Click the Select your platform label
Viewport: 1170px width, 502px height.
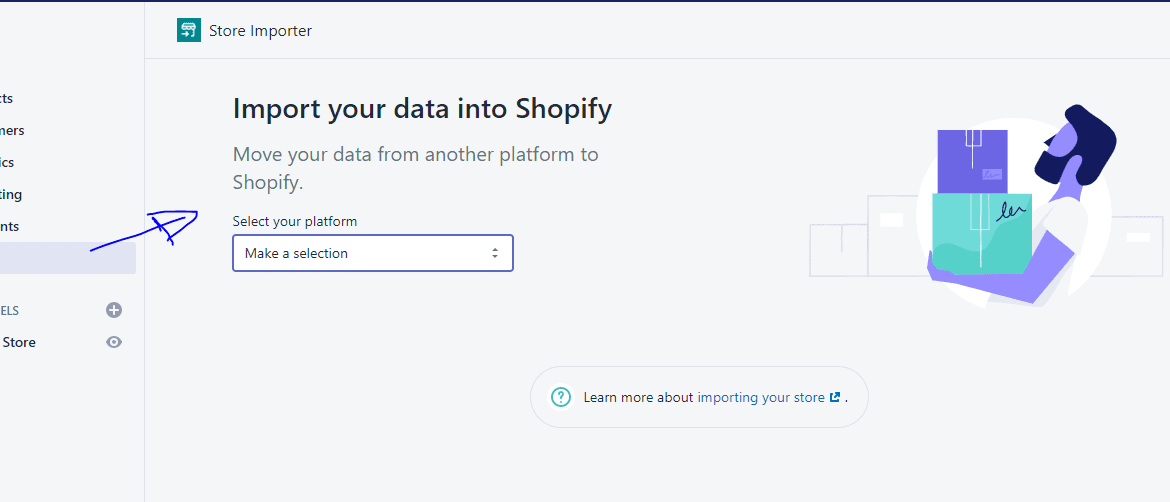click(x=295, y=222)
